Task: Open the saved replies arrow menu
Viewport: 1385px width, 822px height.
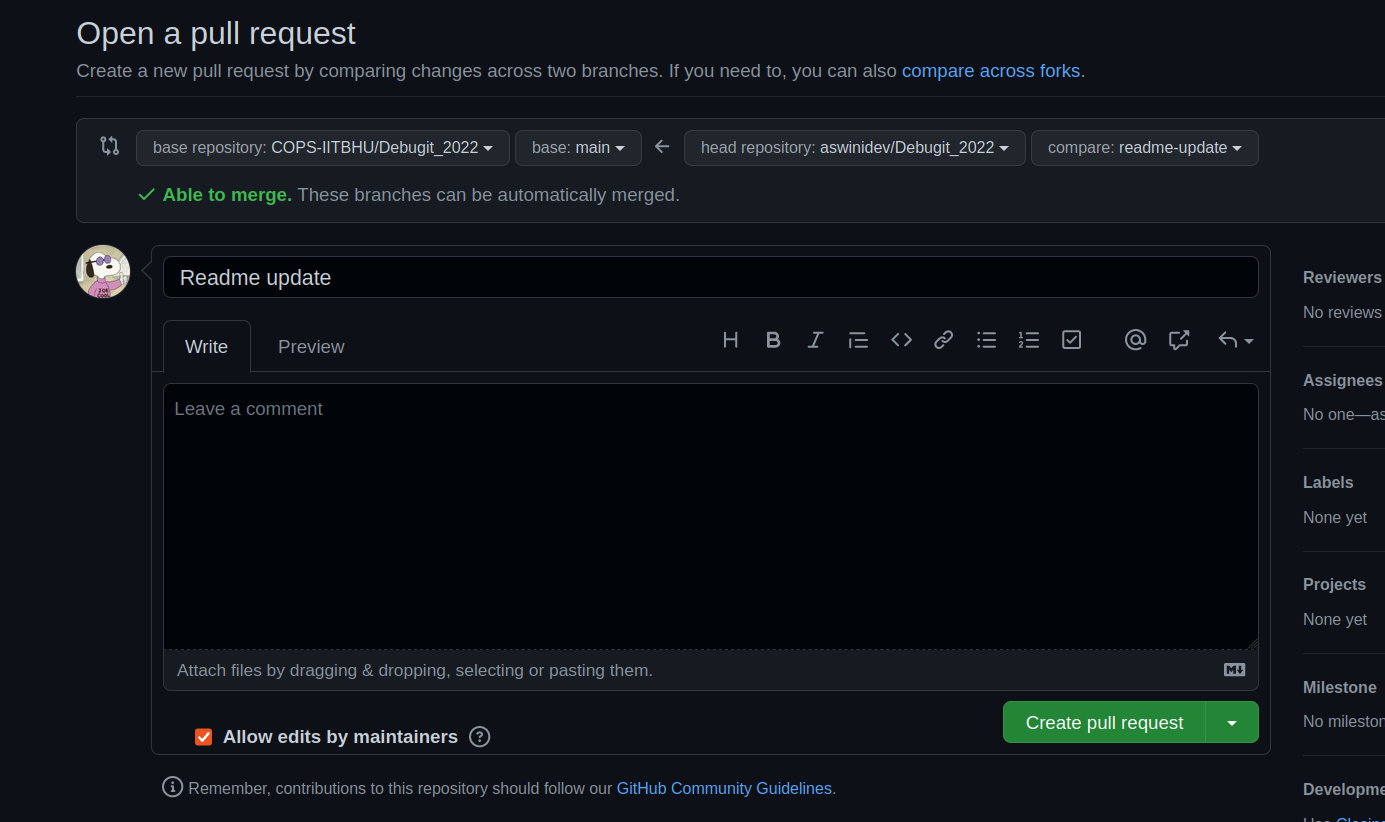Action: (1235, 340)
